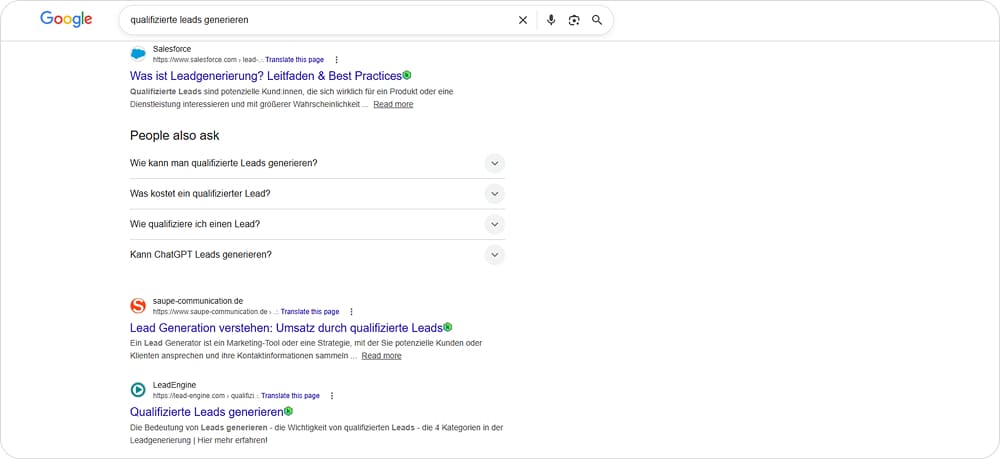Click the 'Salesforce' site name

(x=172, y=49)
